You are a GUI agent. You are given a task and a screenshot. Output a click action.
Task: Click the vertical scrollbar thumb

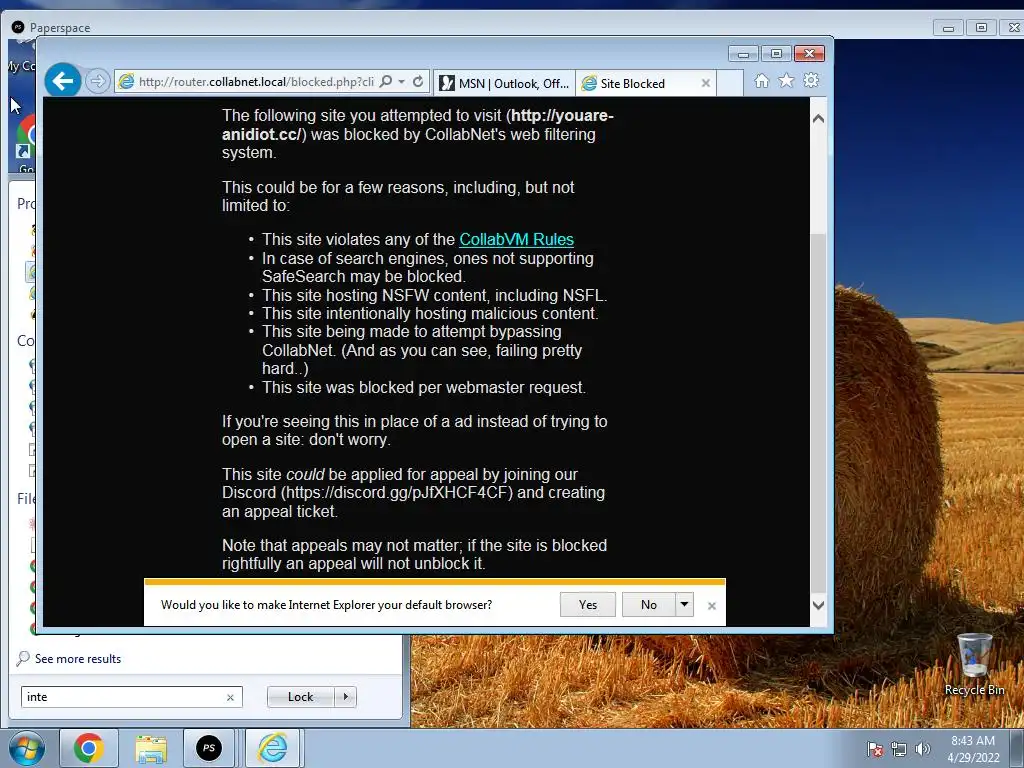coord(818,411)
